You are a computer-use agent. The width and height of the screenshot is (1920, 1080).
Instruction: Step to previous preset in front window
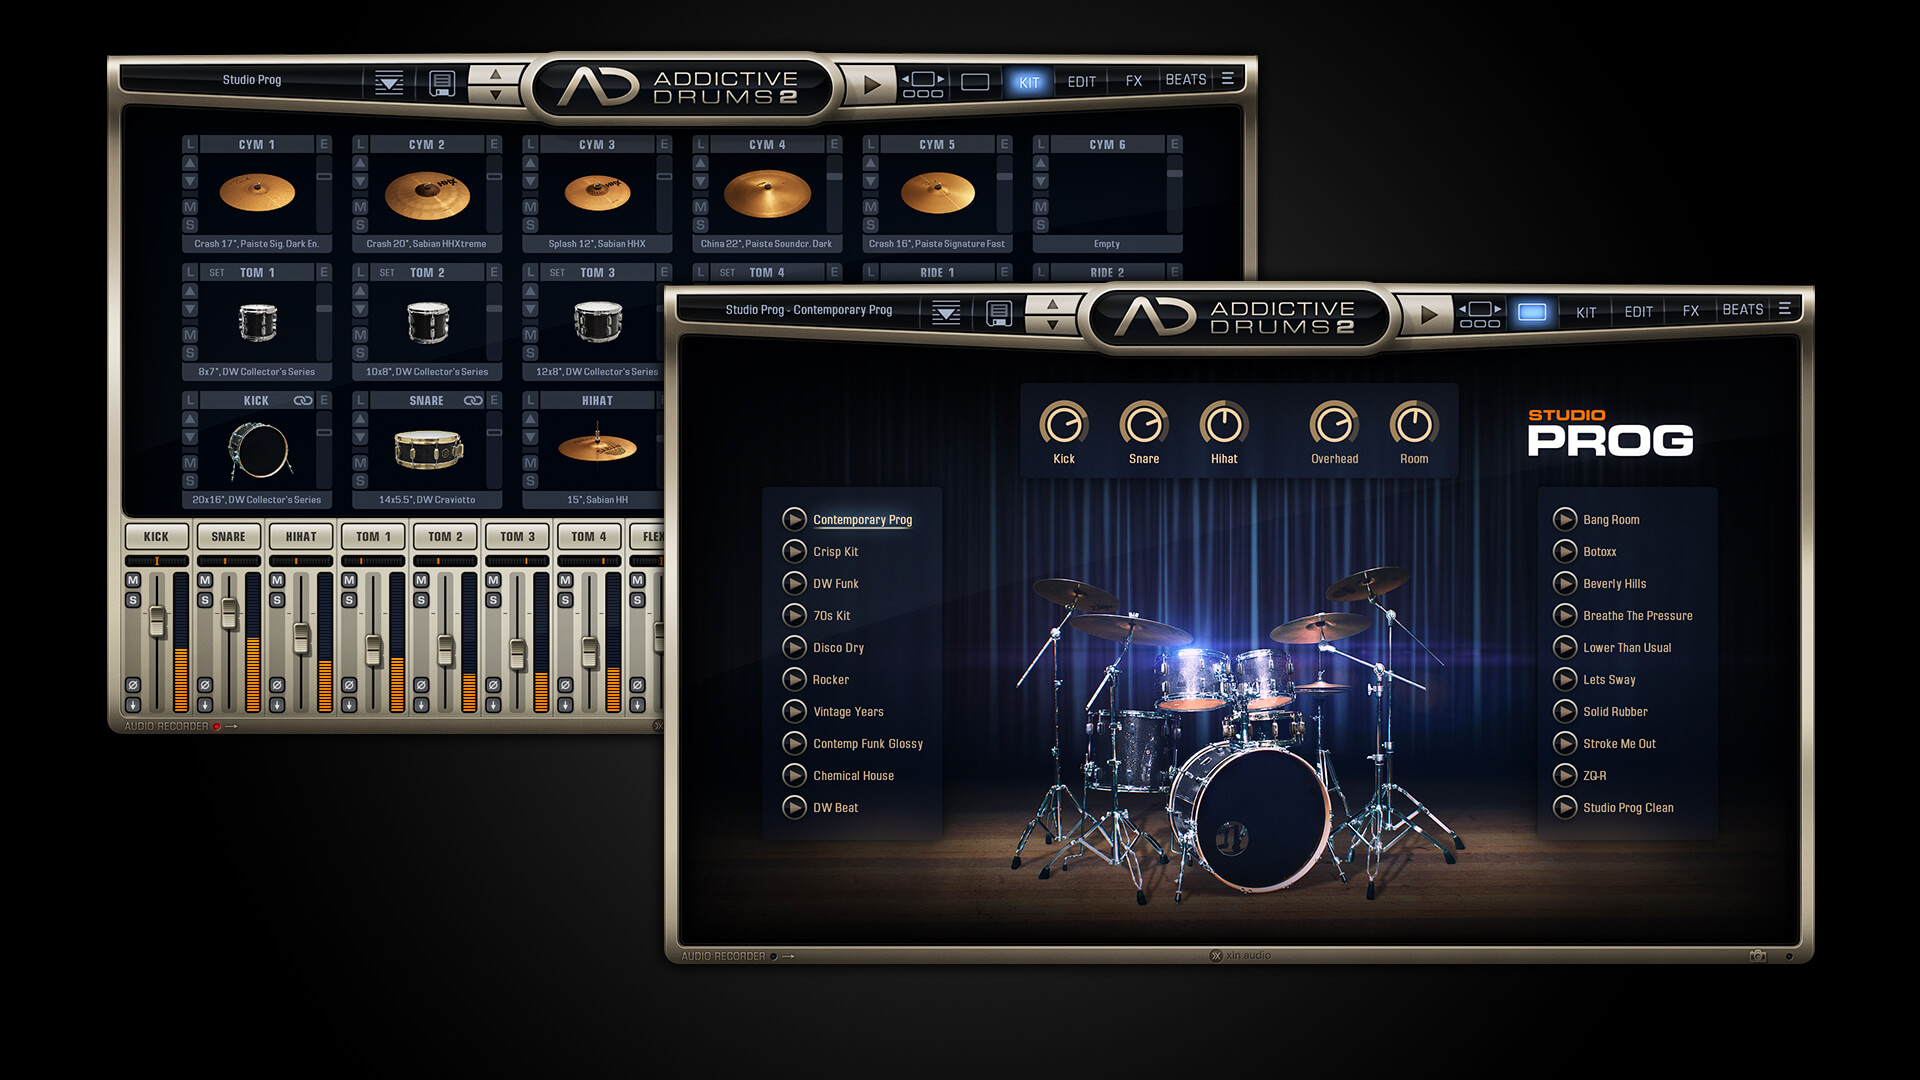pos(1052,304)
